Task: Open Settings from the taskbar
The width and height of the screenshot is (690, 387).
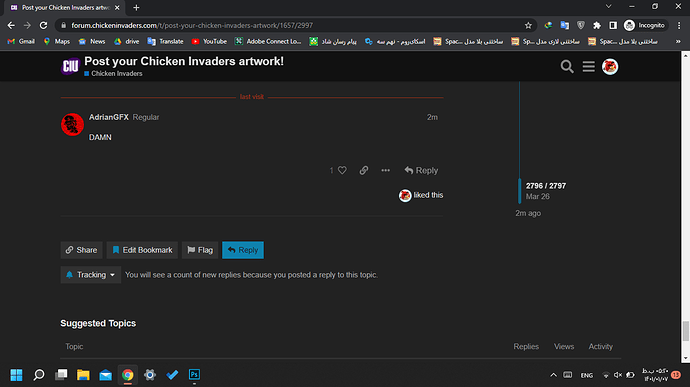Action: (150, 375)
